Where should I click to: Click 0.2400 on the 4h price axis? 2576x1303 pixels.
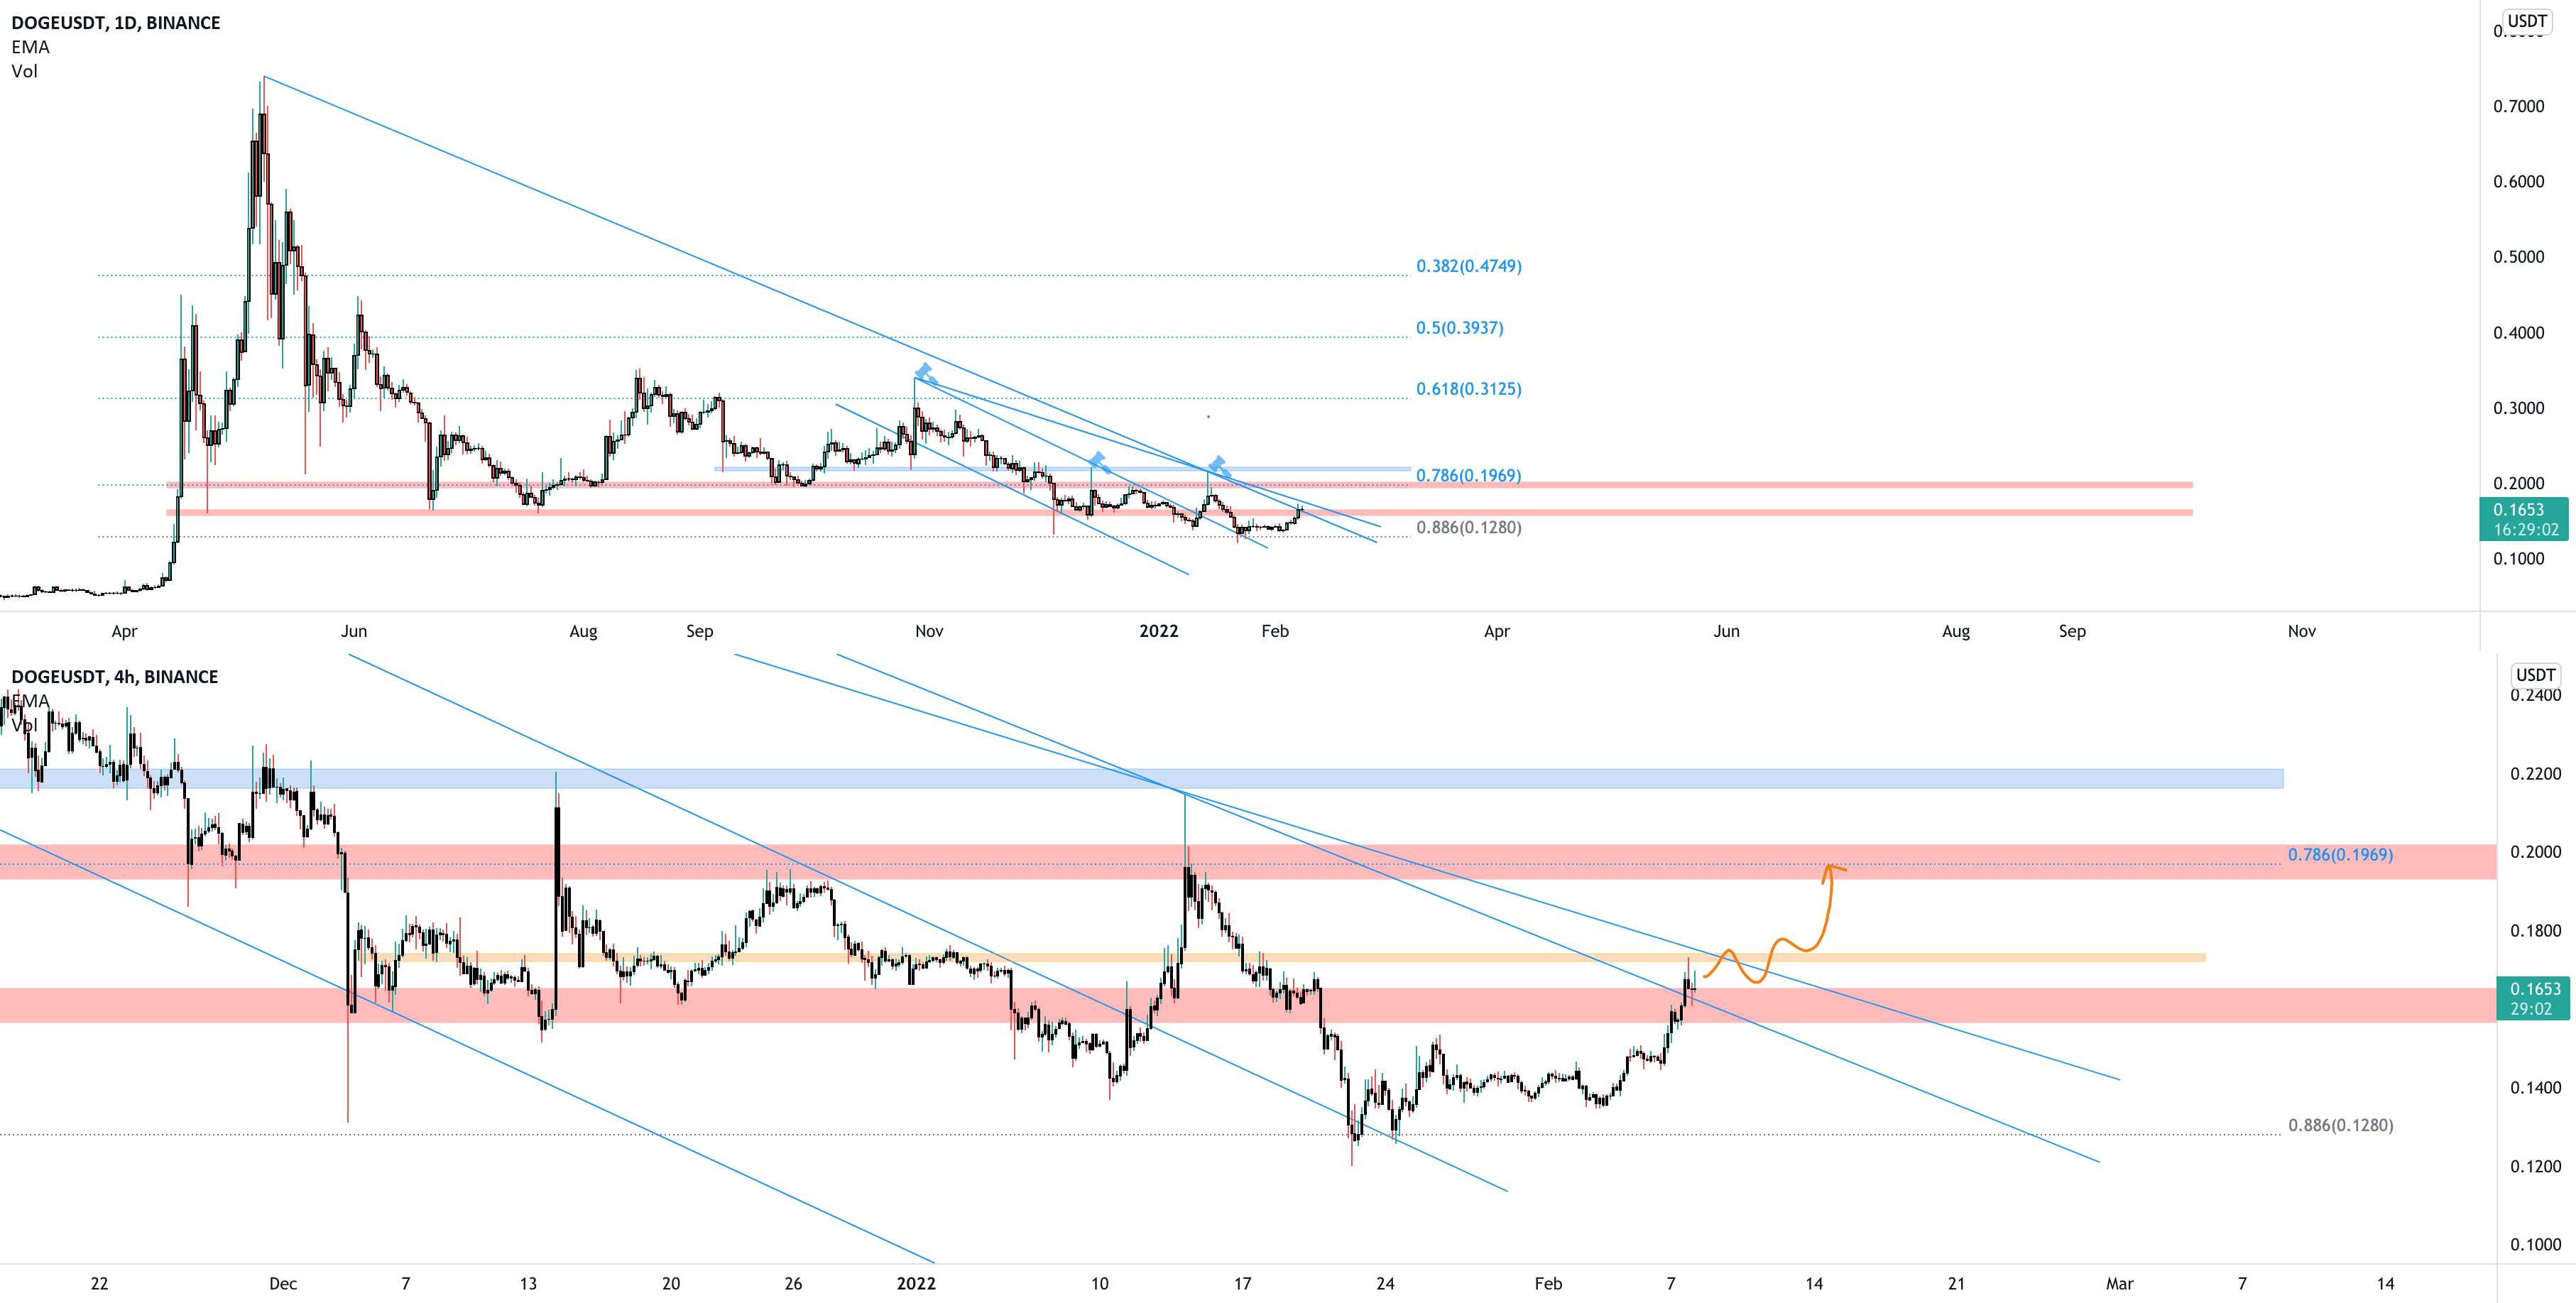point(2536,695)
